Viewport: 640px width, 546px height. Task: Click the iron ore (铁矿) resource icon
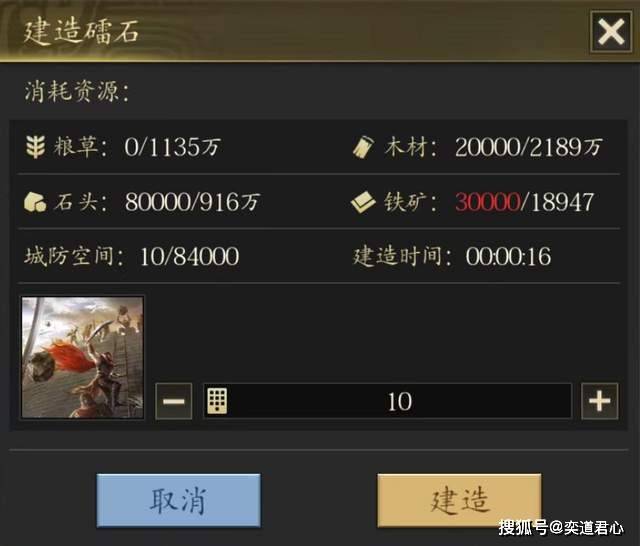[363, 202]
